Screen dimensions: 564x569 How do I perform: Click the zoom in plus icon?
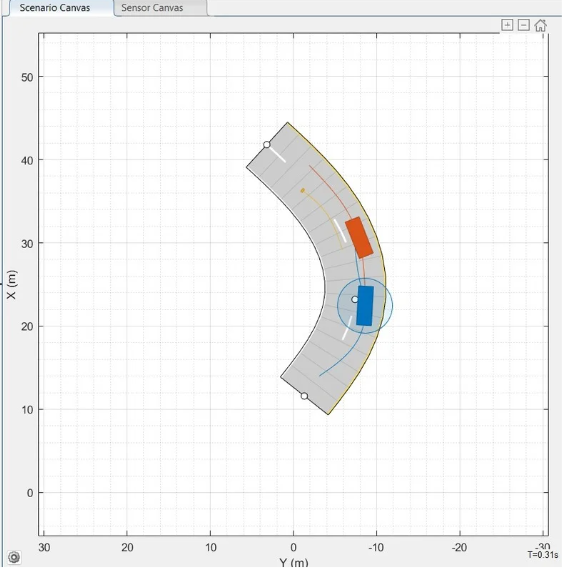(507, 25)
